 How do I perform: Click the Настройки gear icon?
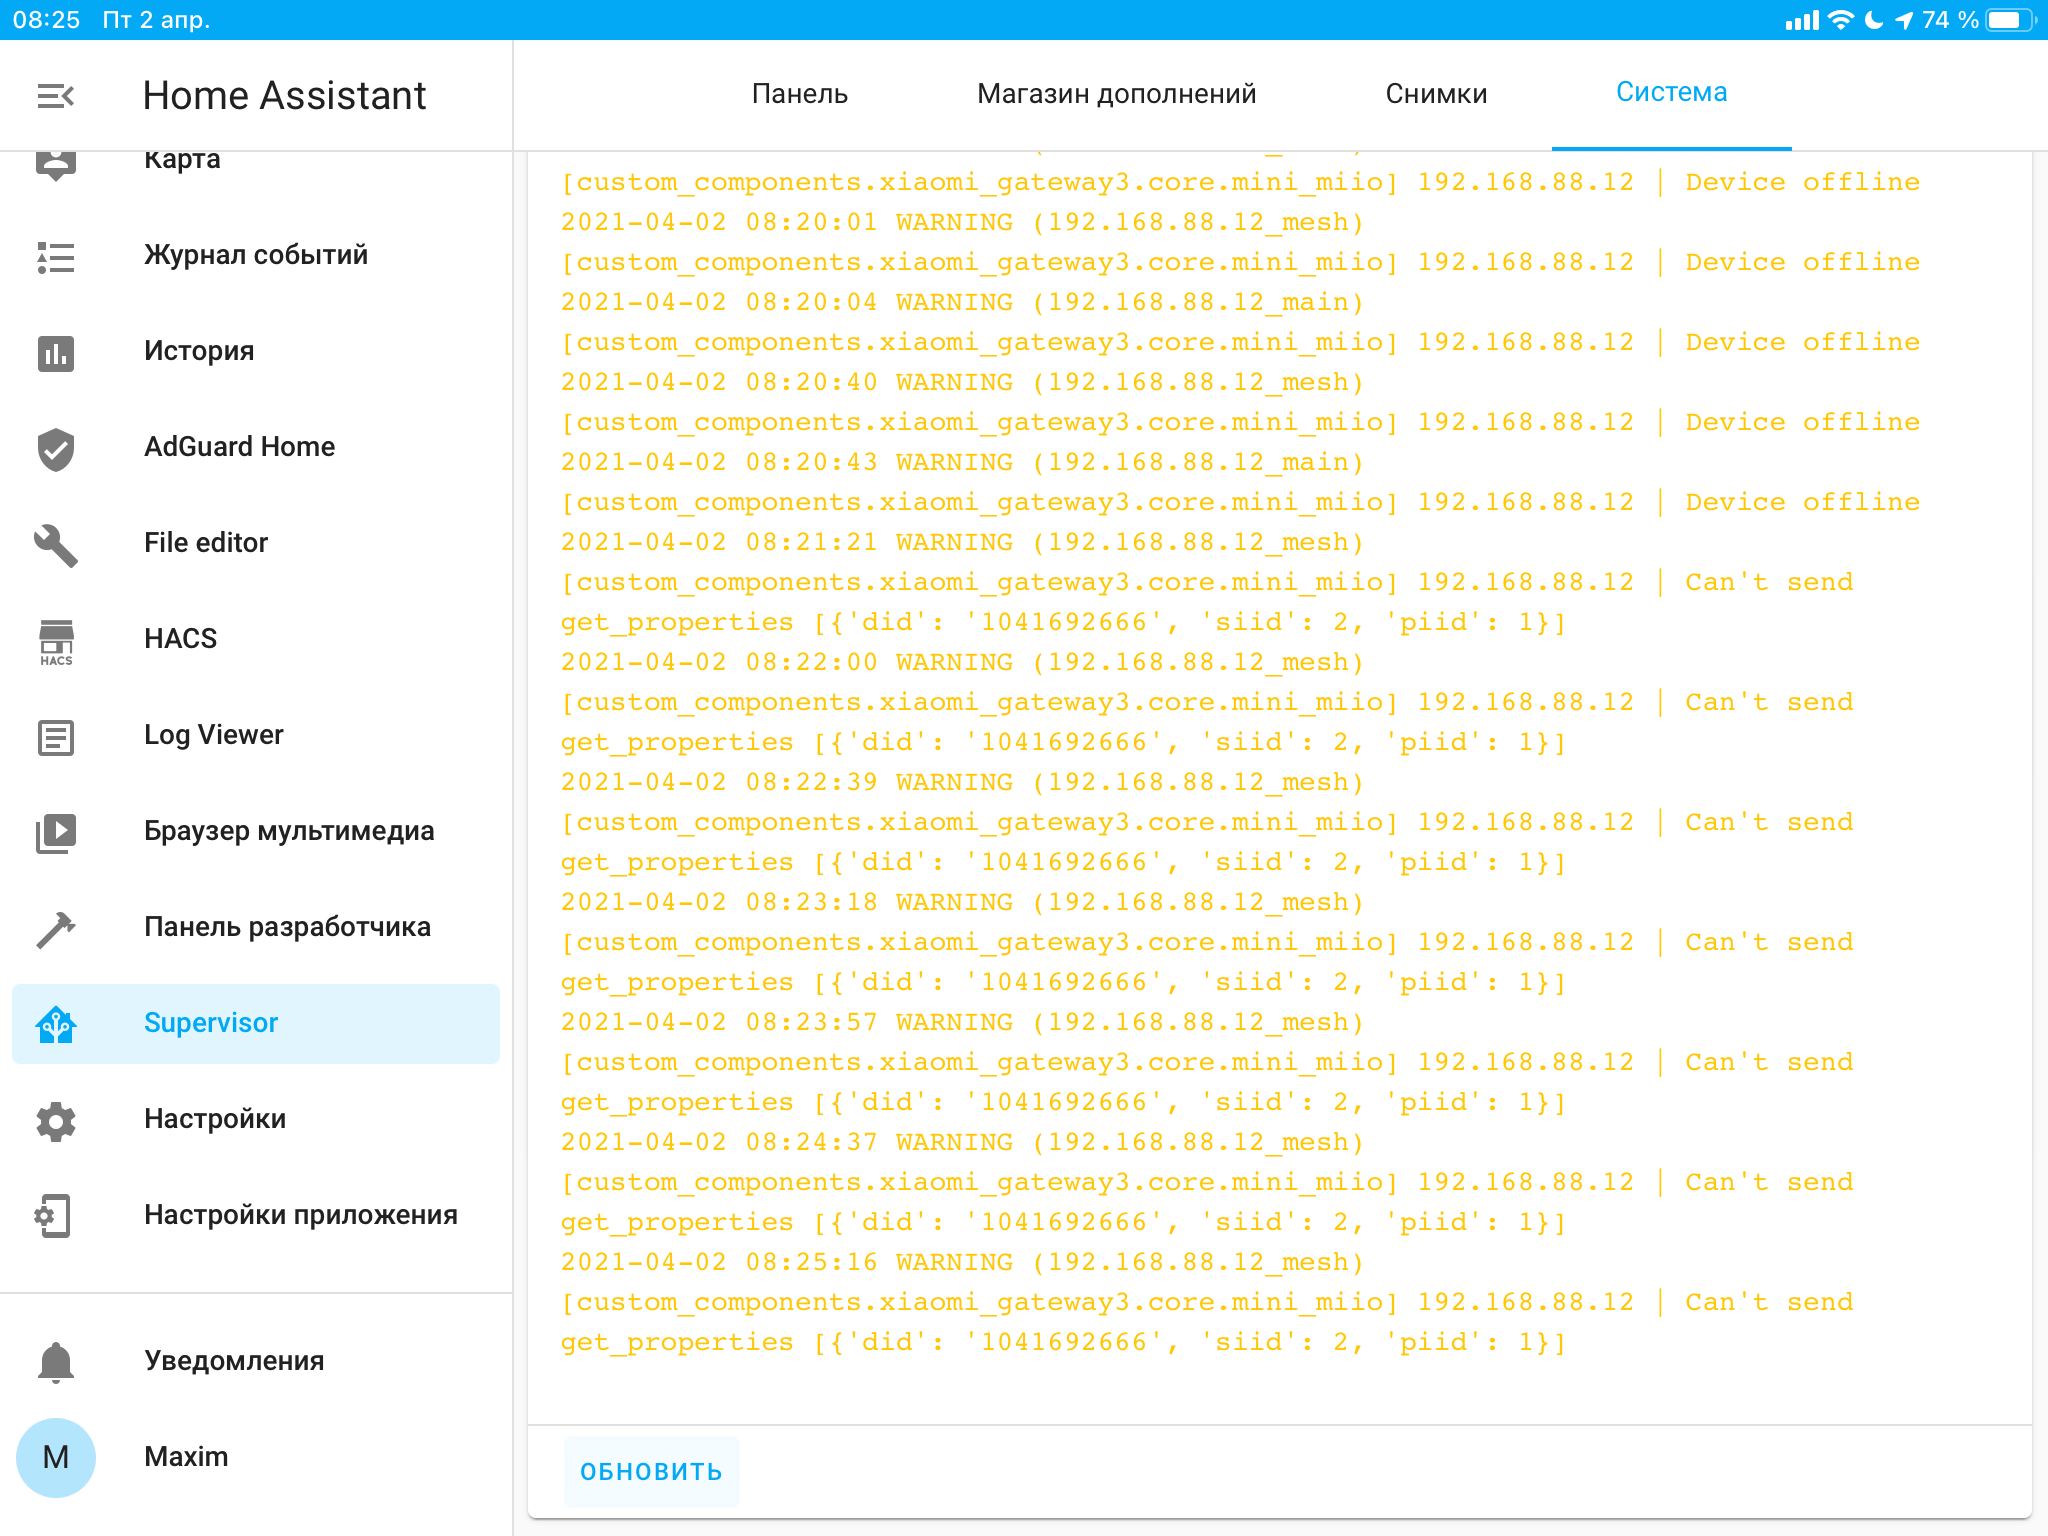click(x=56, y=1121)
